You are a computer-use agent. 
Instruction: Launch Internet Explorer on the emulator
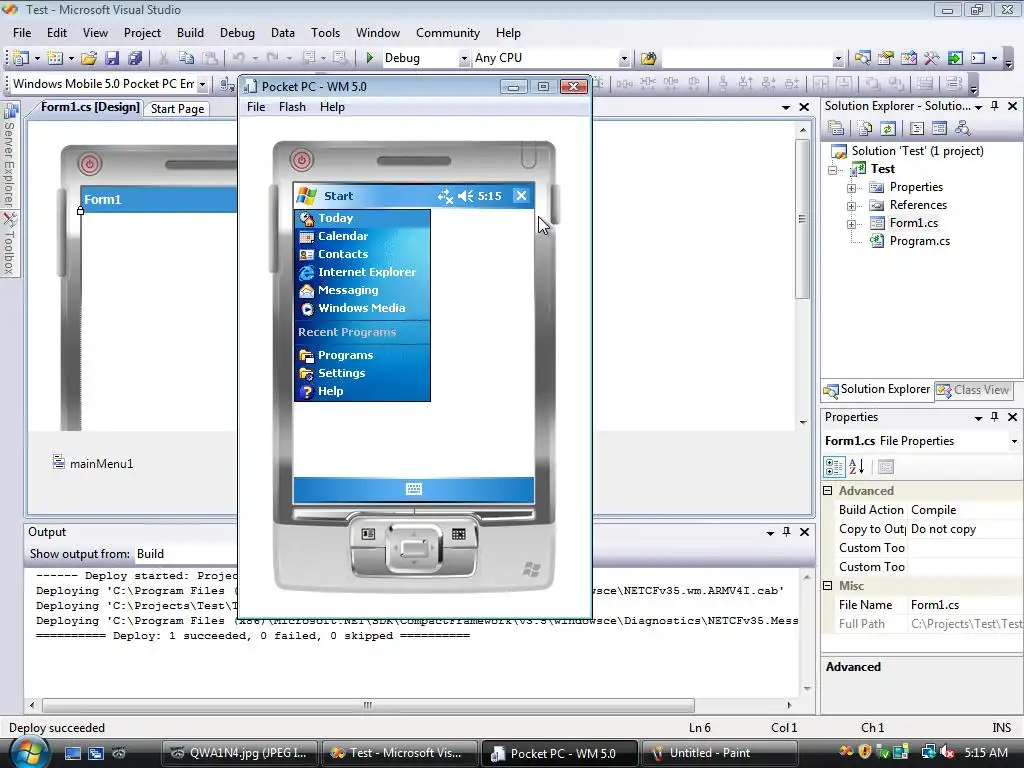tap(362, 272)
